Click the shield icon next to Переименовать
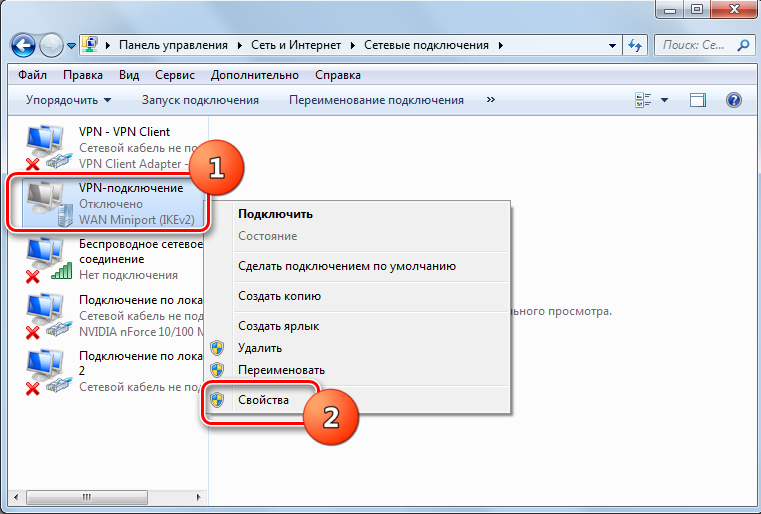The width and height of the screenshot is (761, 514). click(217, 370)
